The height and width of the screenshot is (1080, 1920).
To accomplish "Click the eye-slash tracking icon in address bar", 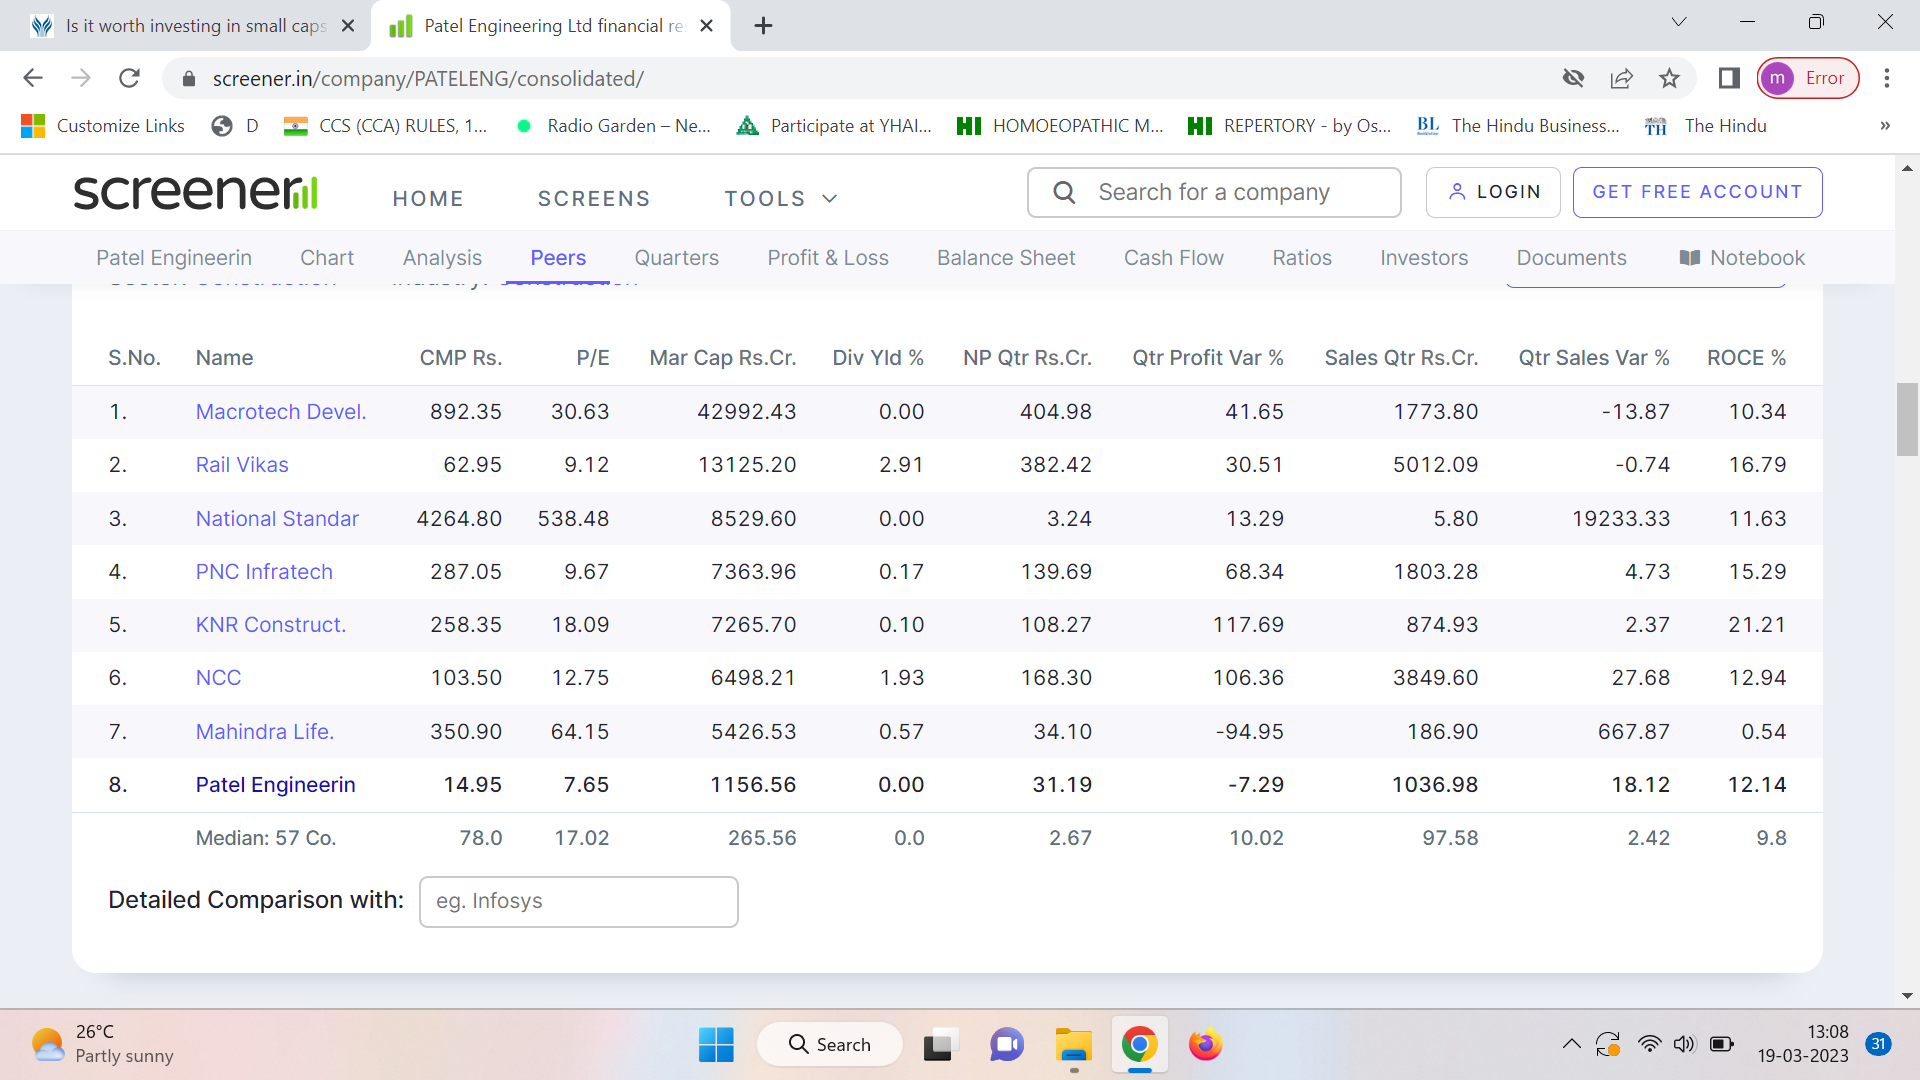I will pyautogui.click(x=1573, y=78).
